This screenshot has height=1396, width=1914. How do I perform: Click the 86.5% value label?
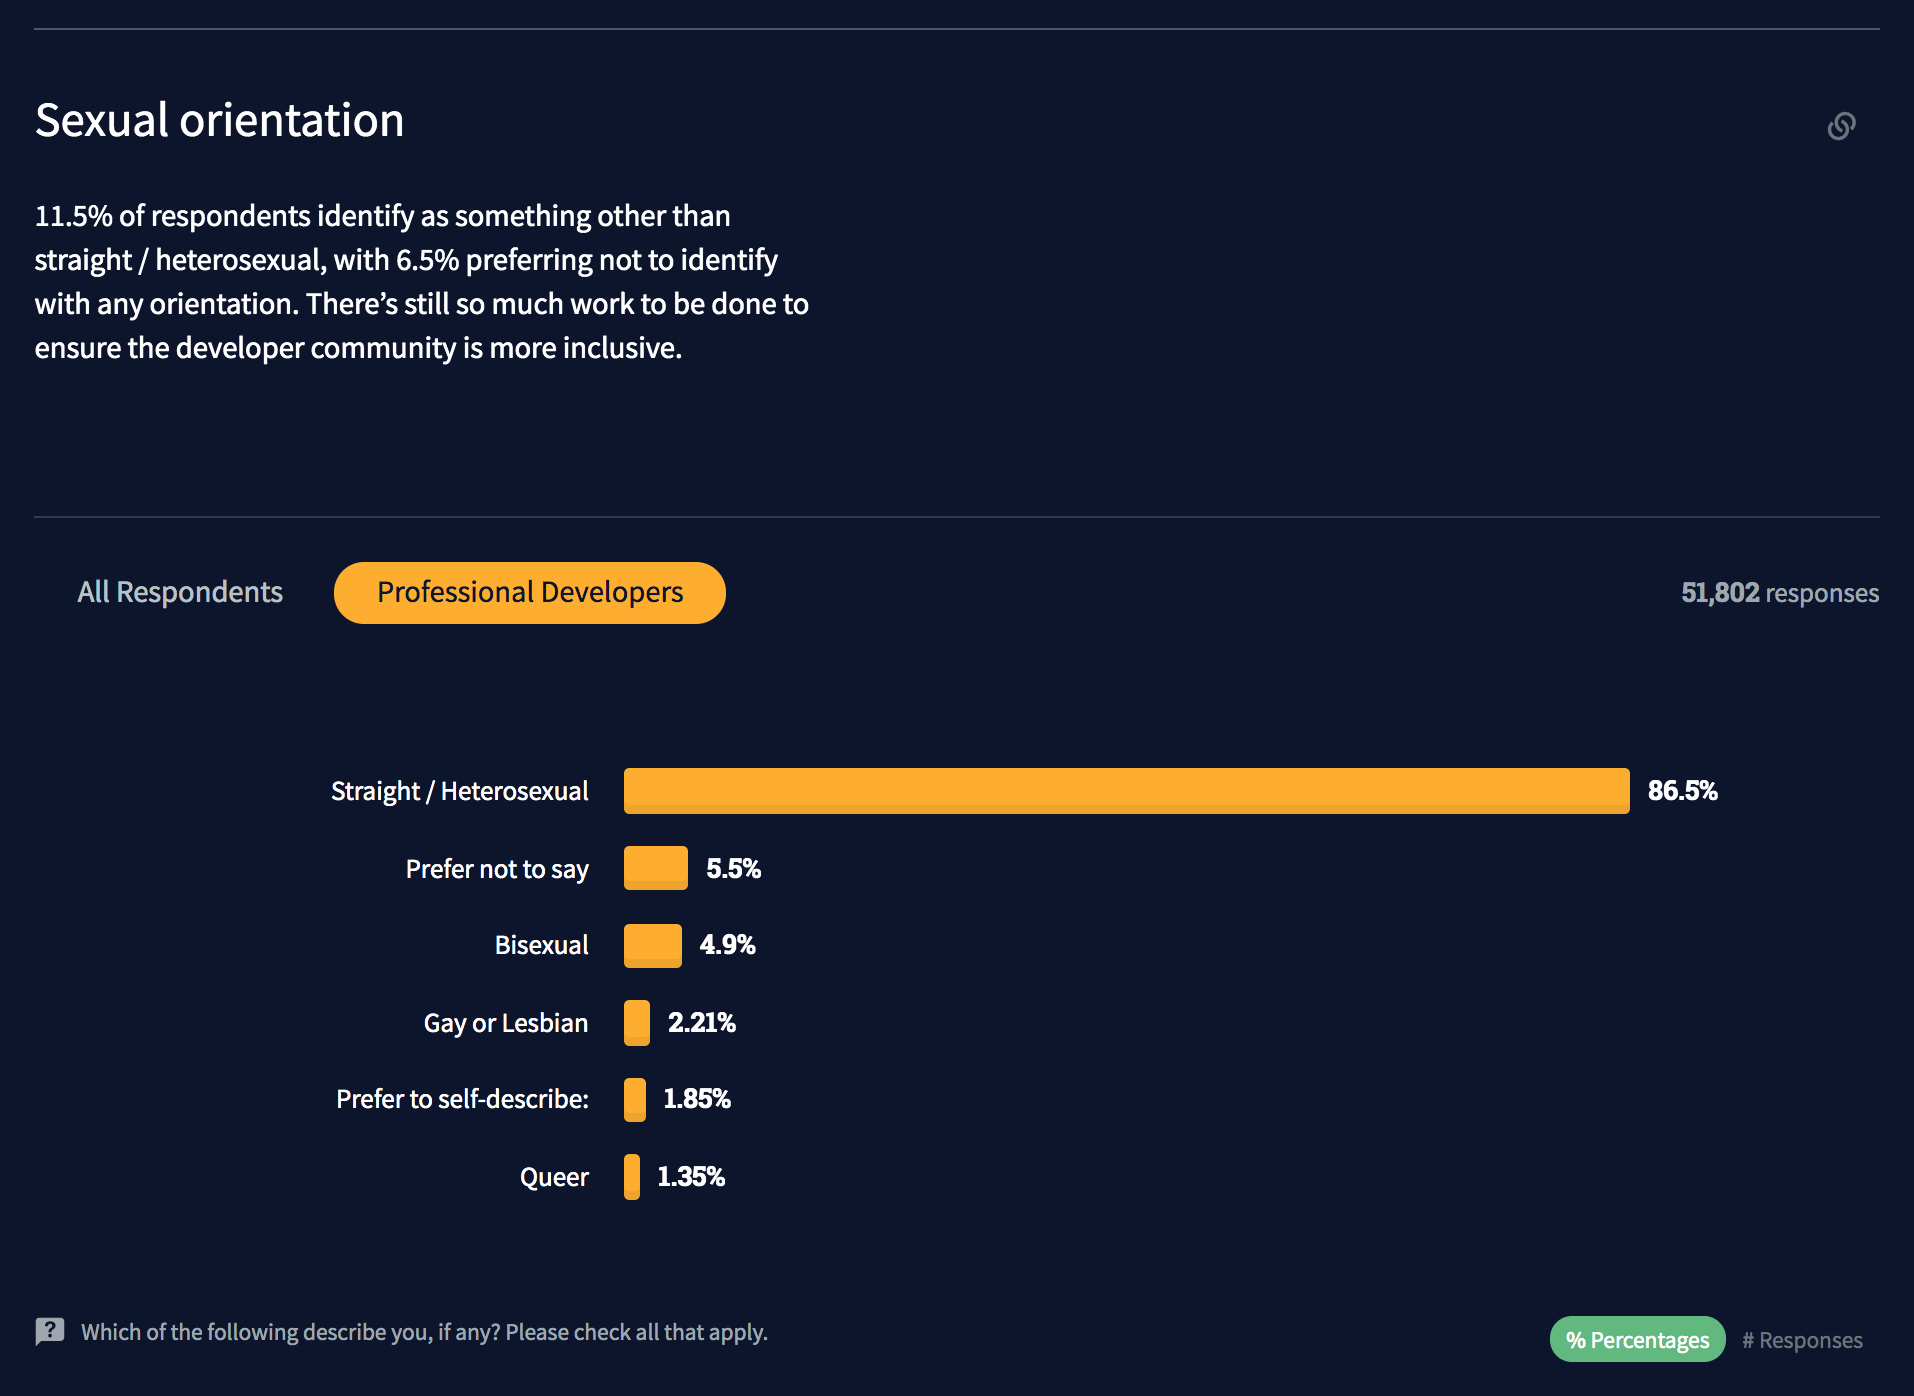click(x=1682, y=791)
